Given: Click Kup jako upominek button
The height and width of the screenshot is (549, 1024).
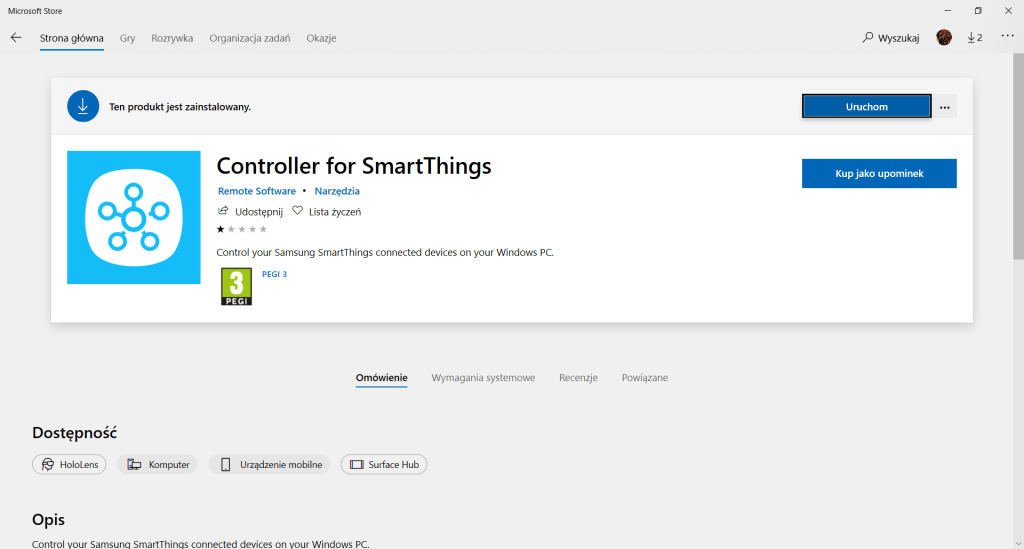Looking at the screenshot, I should click(x=879, y=173).
